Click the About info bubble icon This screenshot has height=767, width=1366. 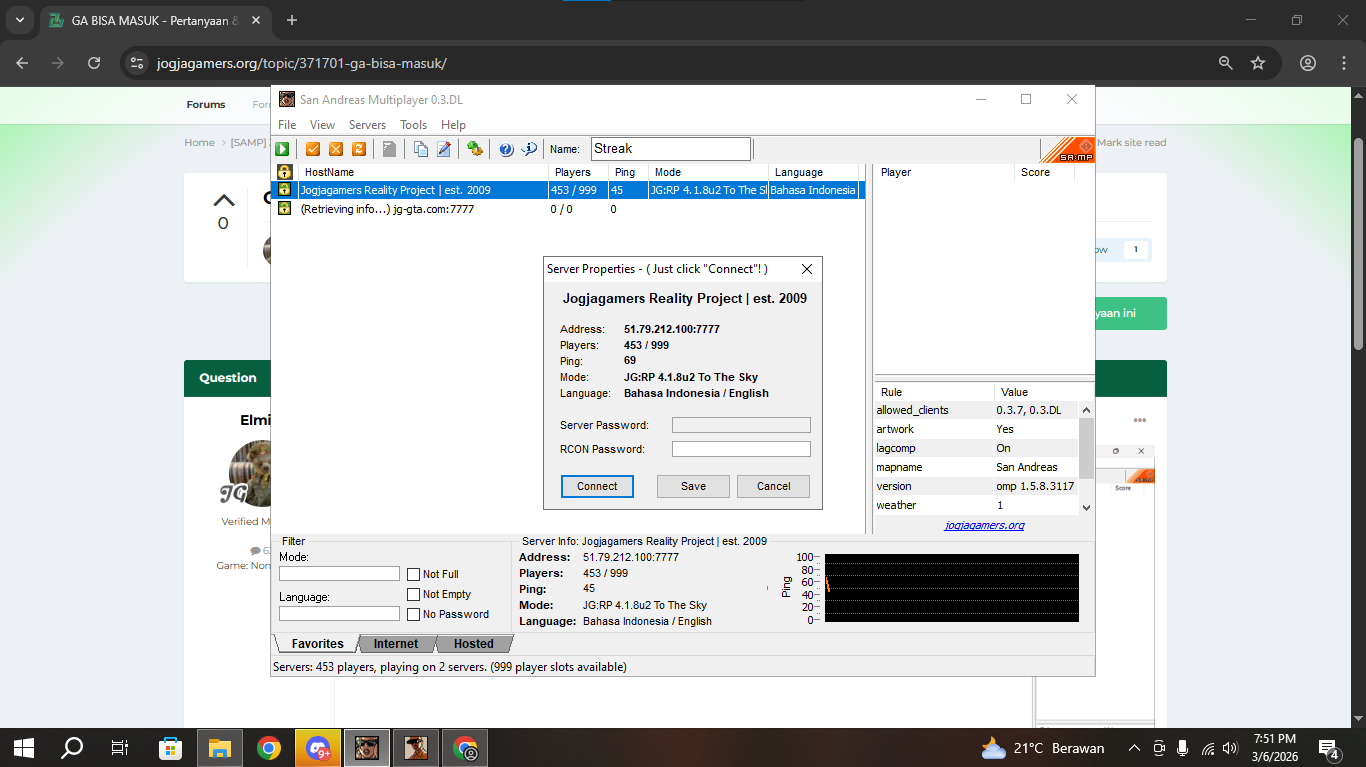coord(530,149)
